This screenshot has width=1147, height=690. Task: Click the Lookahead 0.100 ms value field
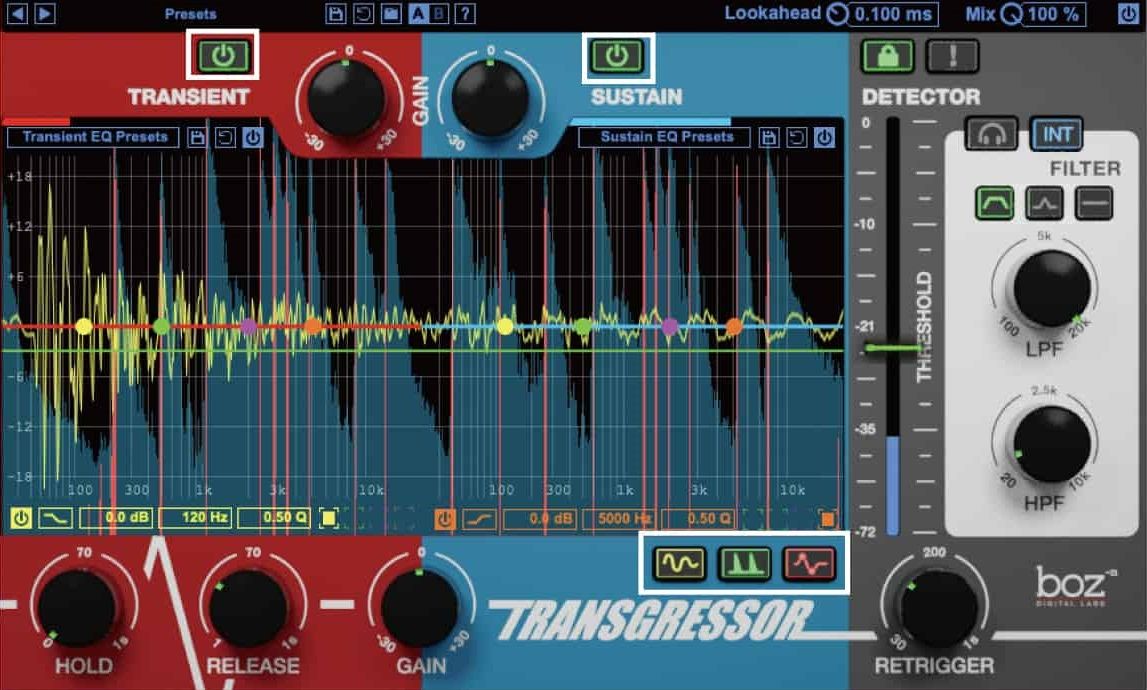click(x=894, y=14)
